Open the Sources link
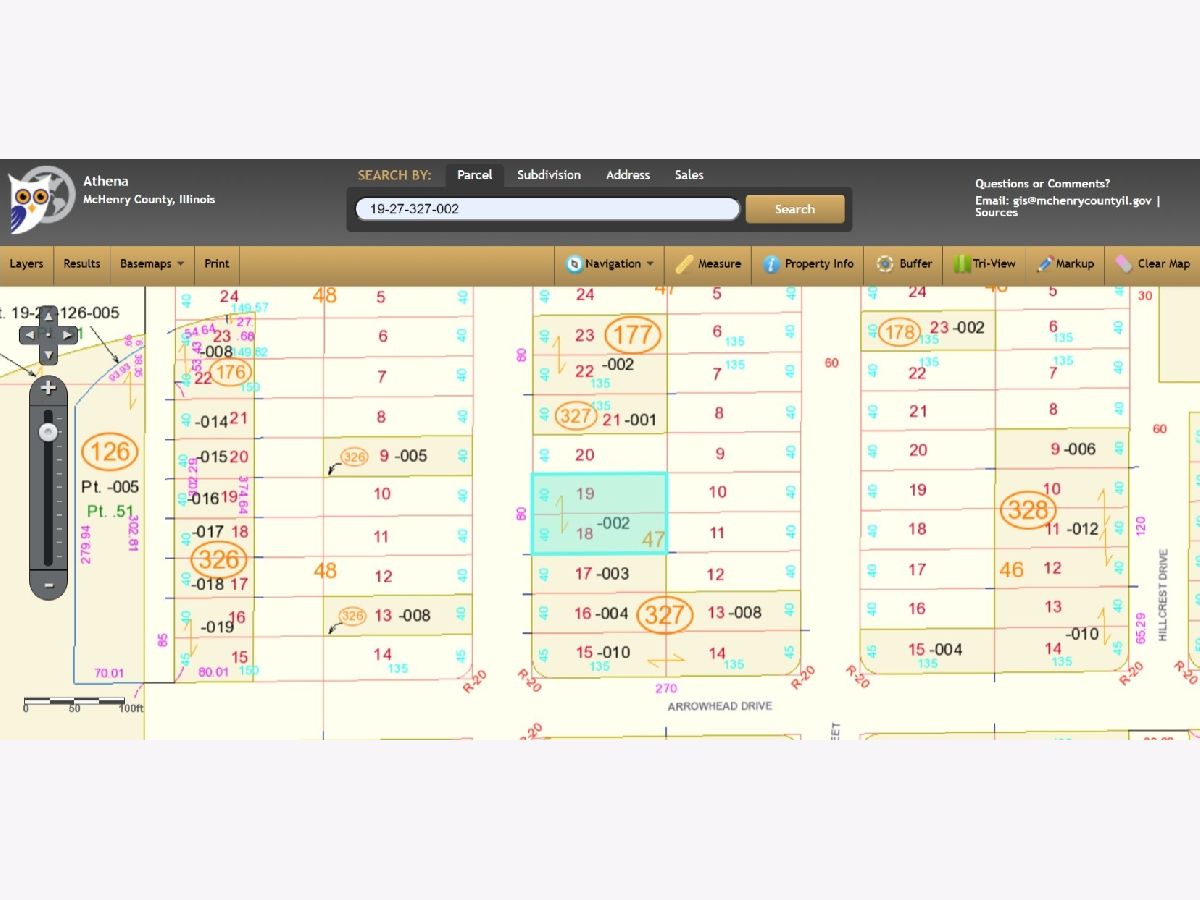Image resolution: width=1200 pixels, height=900 pixels. pyautogui.click(x=996, y=213)
